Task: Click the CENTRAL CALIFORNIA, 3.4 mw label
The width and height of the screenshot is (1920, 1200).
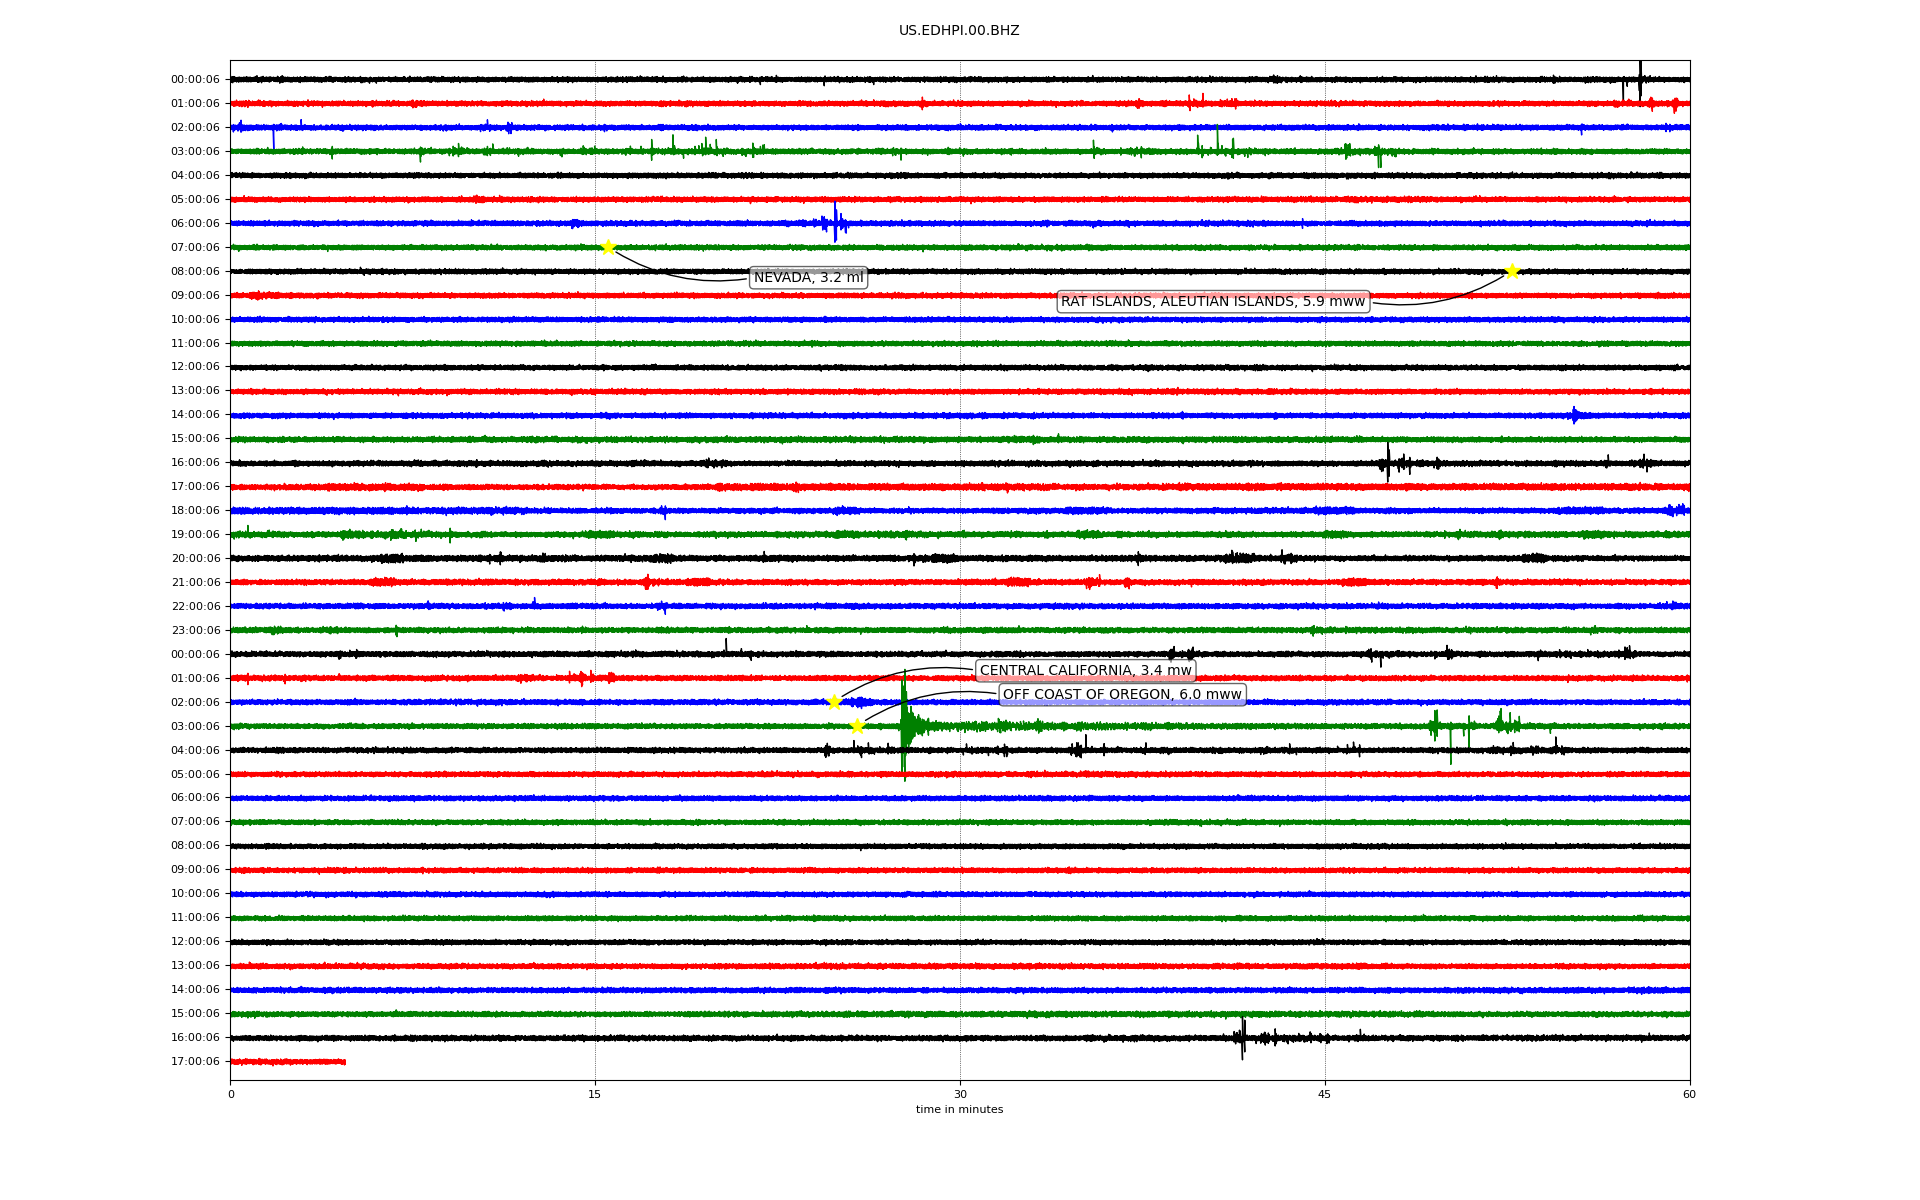Action: coord(1085,671)
